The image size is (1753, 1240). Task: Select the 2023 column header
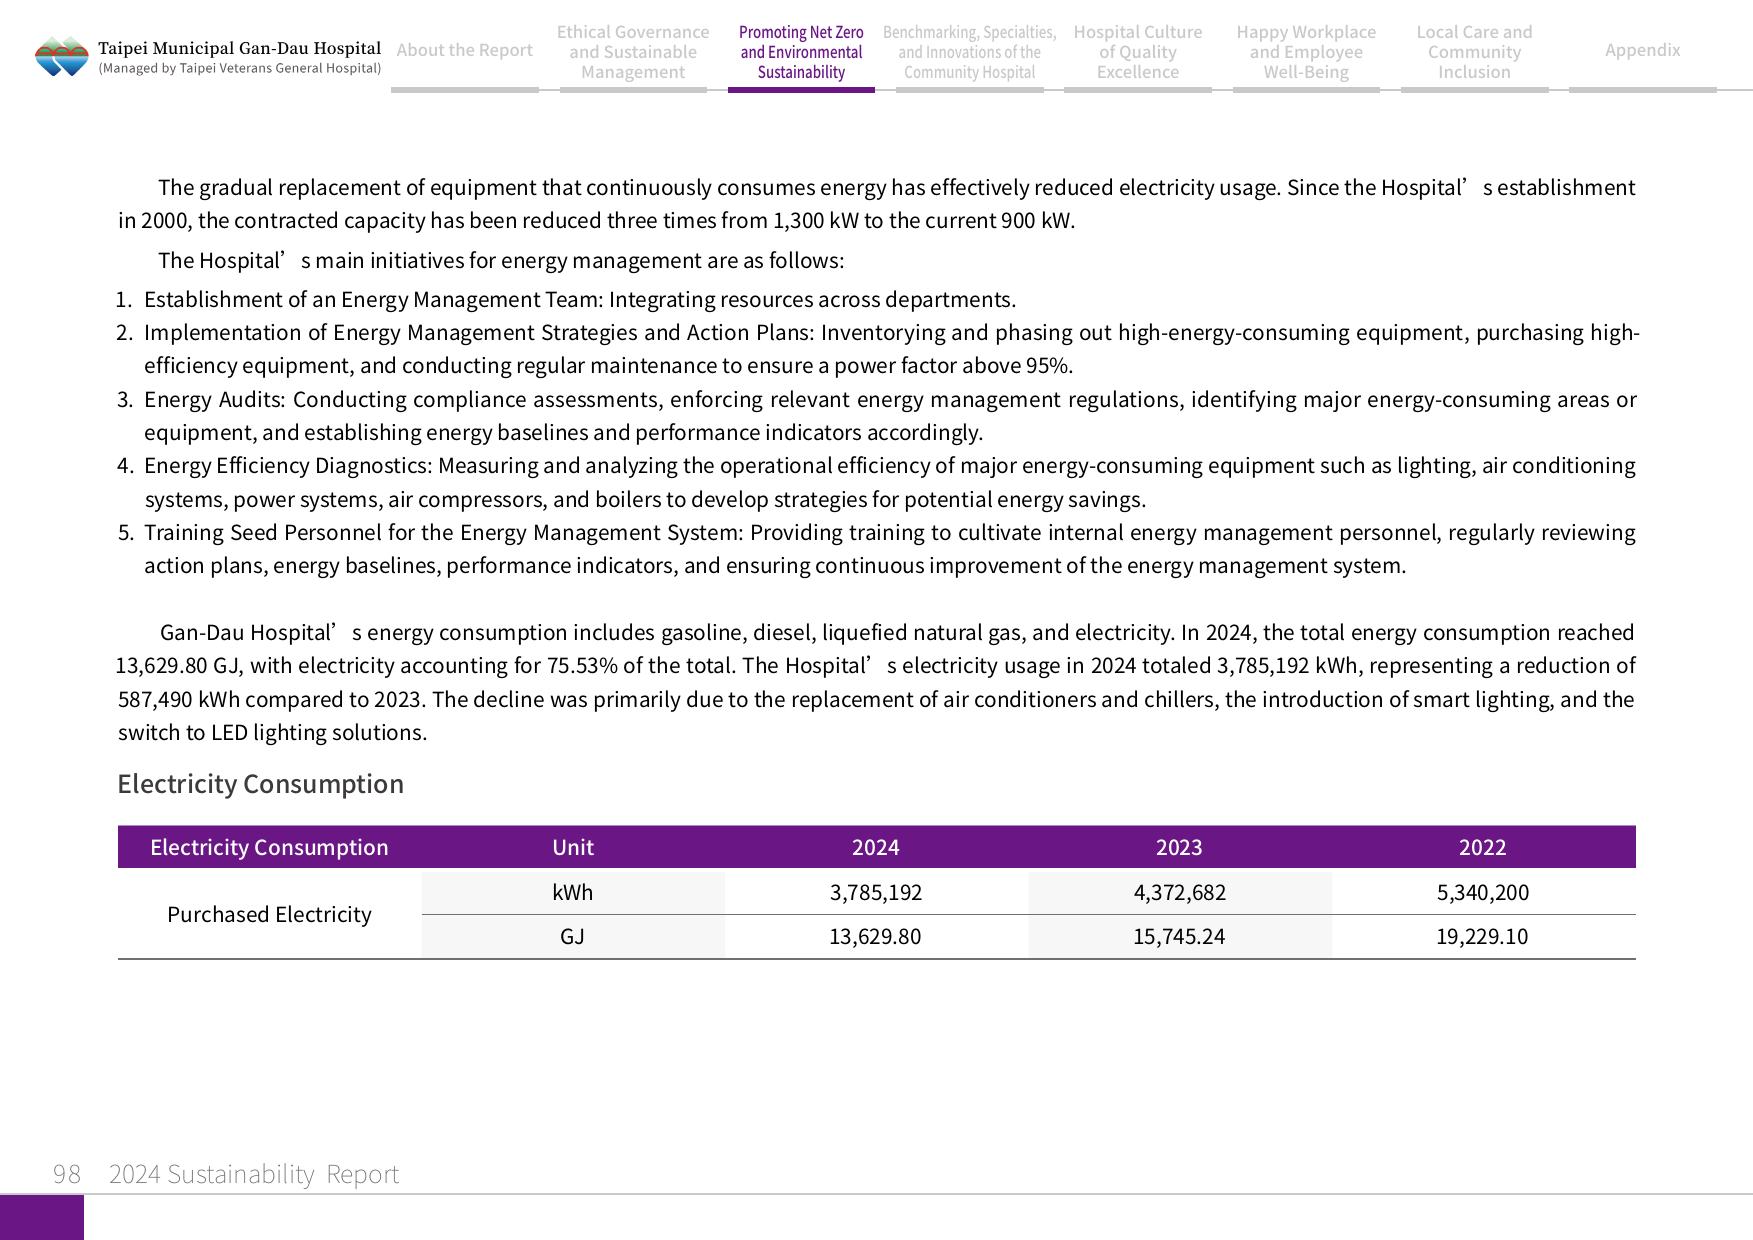(x=1179, y=847)
